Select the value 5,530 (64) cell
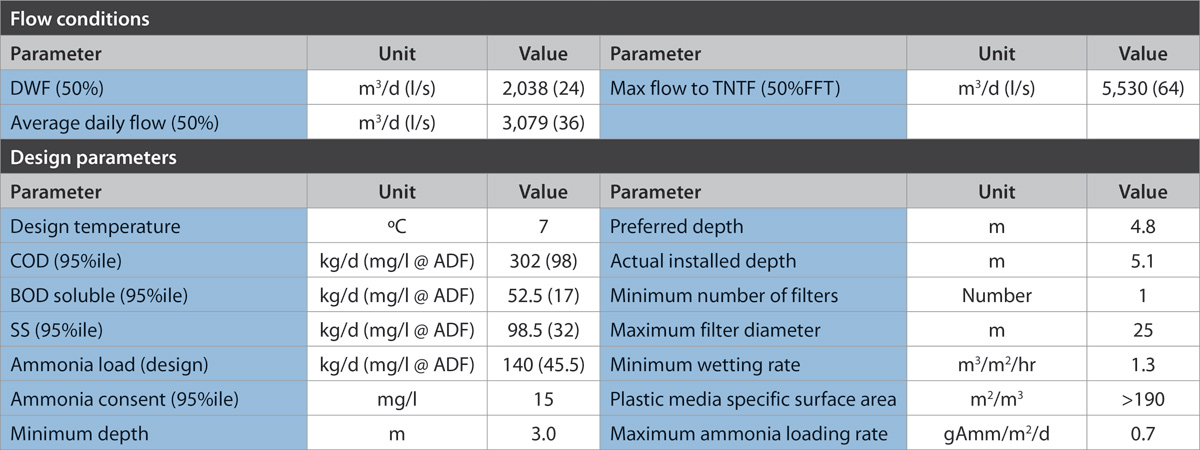The image size is (1200, 450). 1142,87
